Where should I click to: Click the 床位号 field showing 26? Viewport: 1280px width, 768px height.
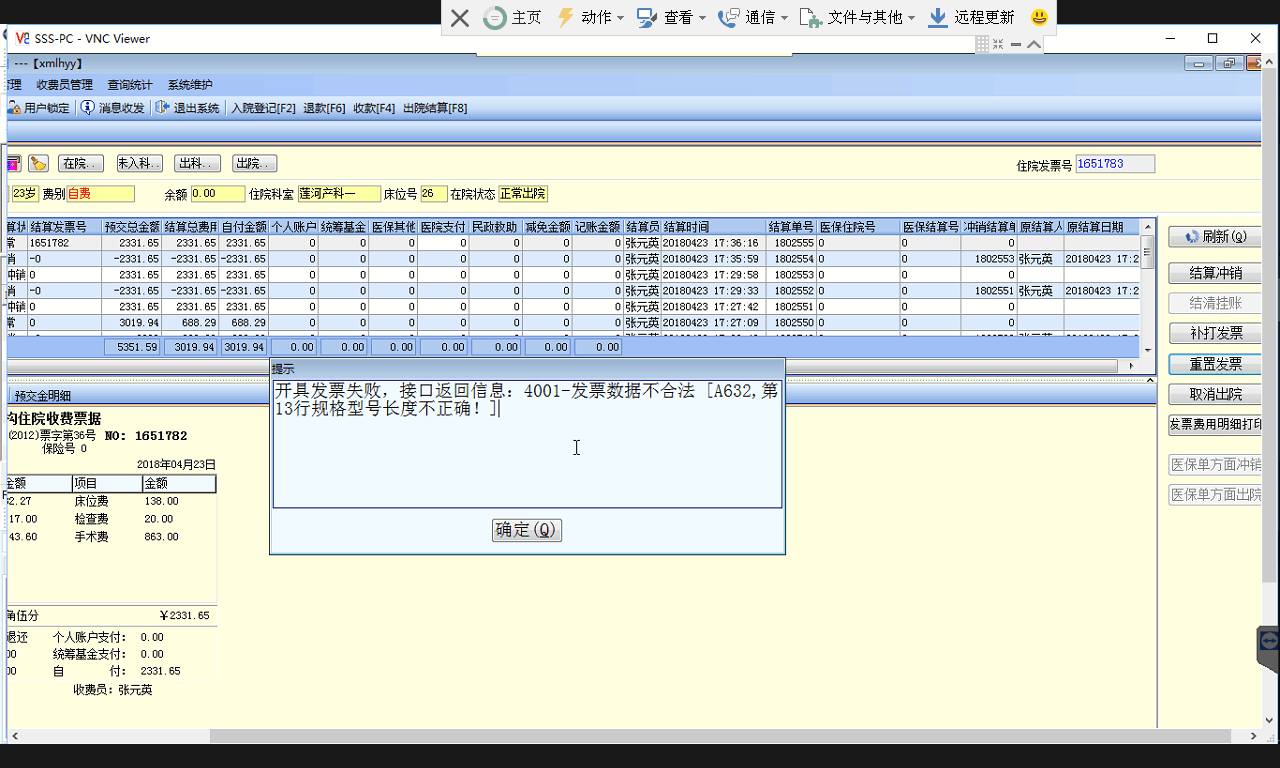coord(434,194)
